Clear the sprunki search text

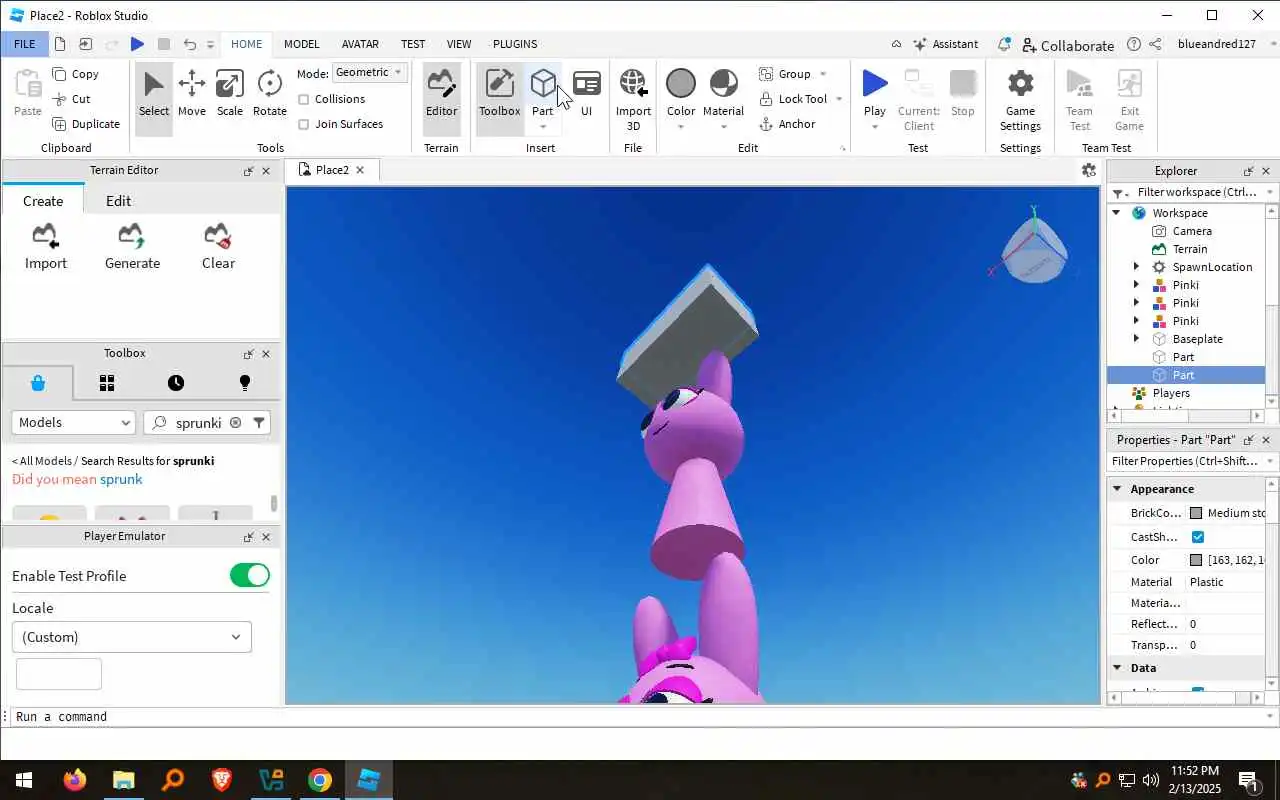click(x=235, y=423)
